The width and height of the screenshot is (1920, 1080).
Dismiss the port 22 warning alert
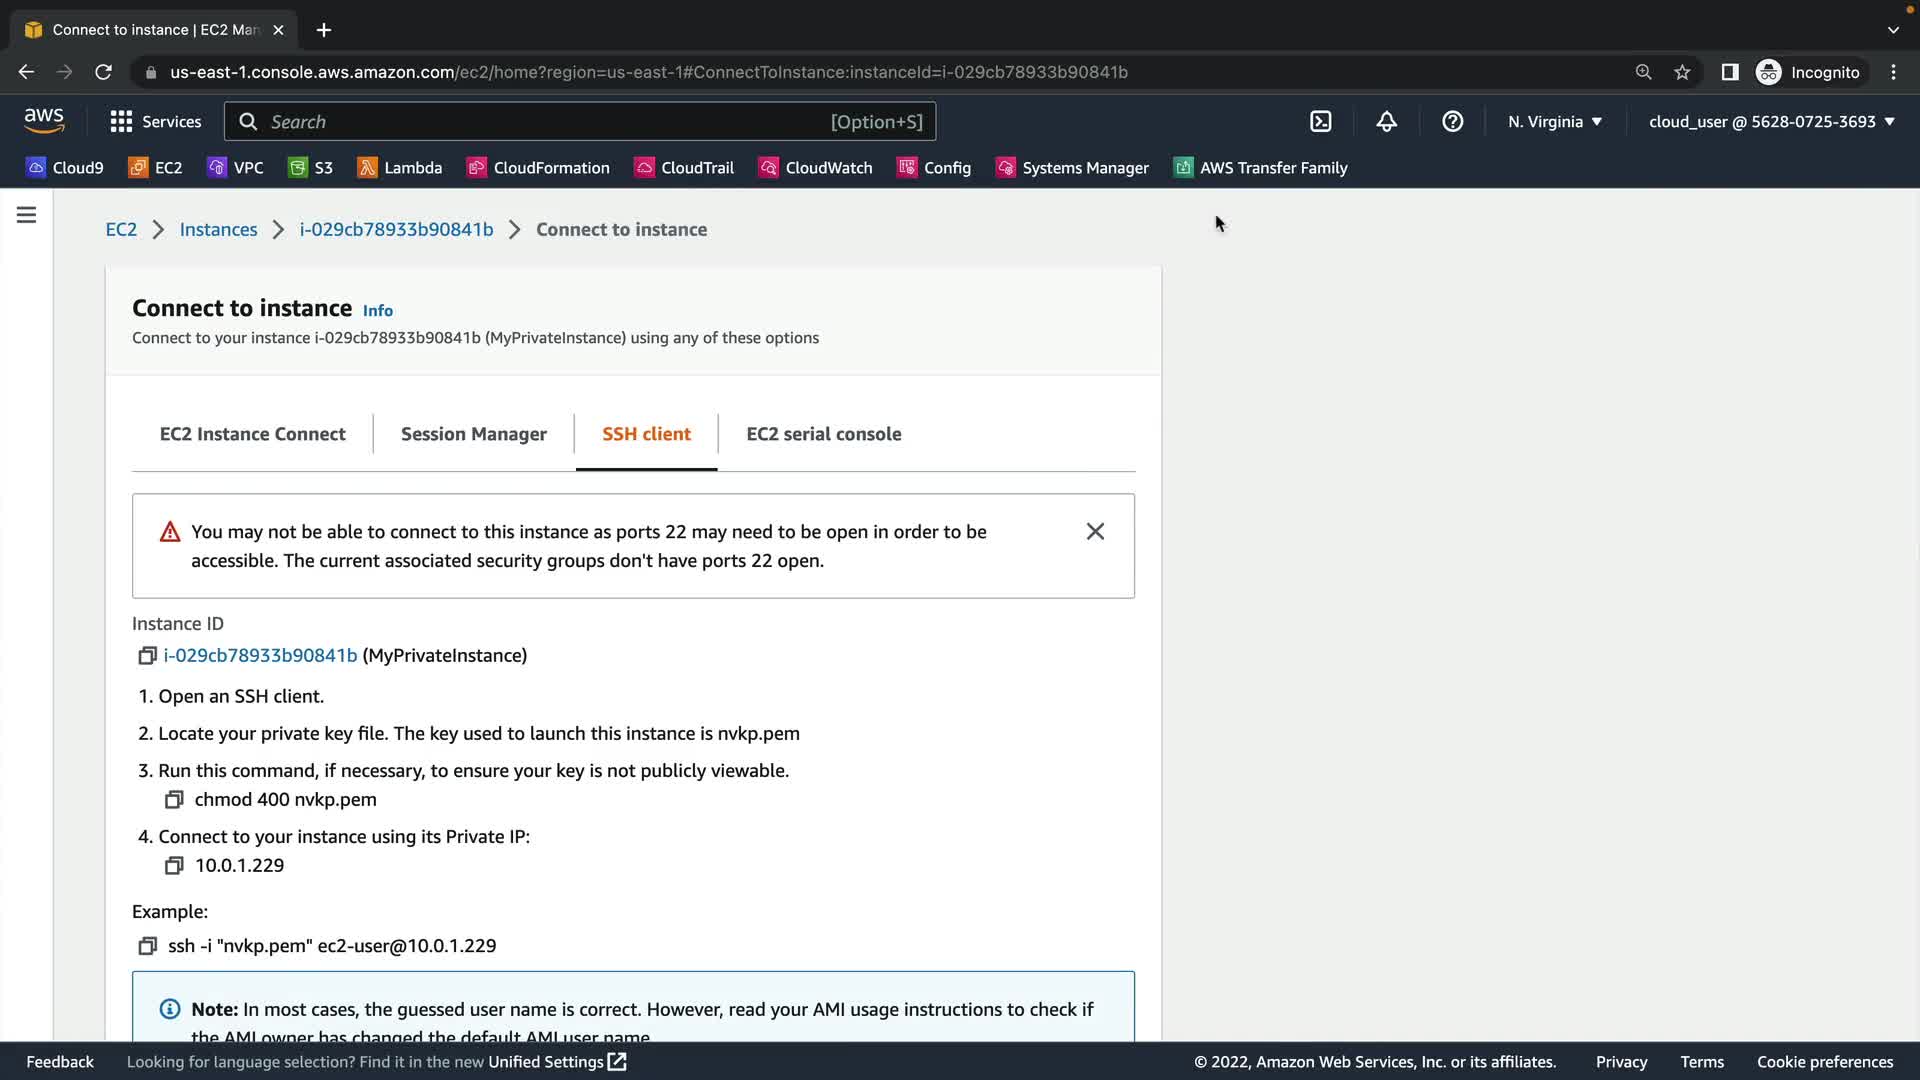1095,532
